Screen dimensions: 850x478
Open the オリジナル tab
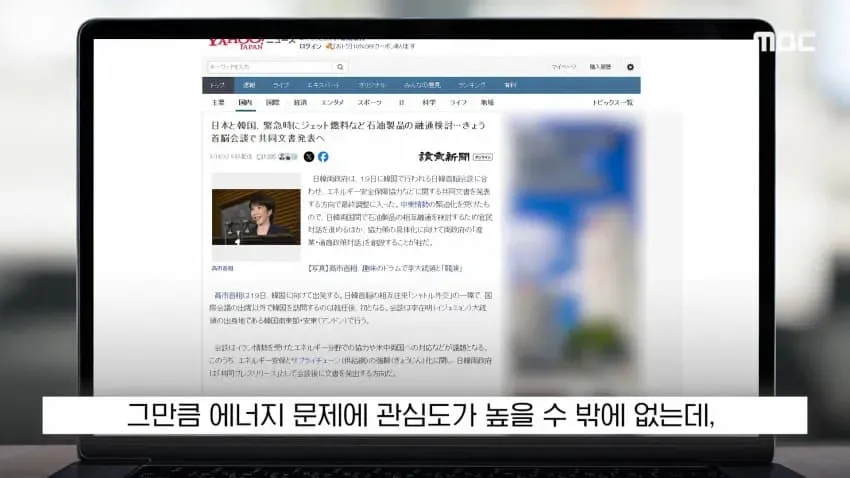372,85
